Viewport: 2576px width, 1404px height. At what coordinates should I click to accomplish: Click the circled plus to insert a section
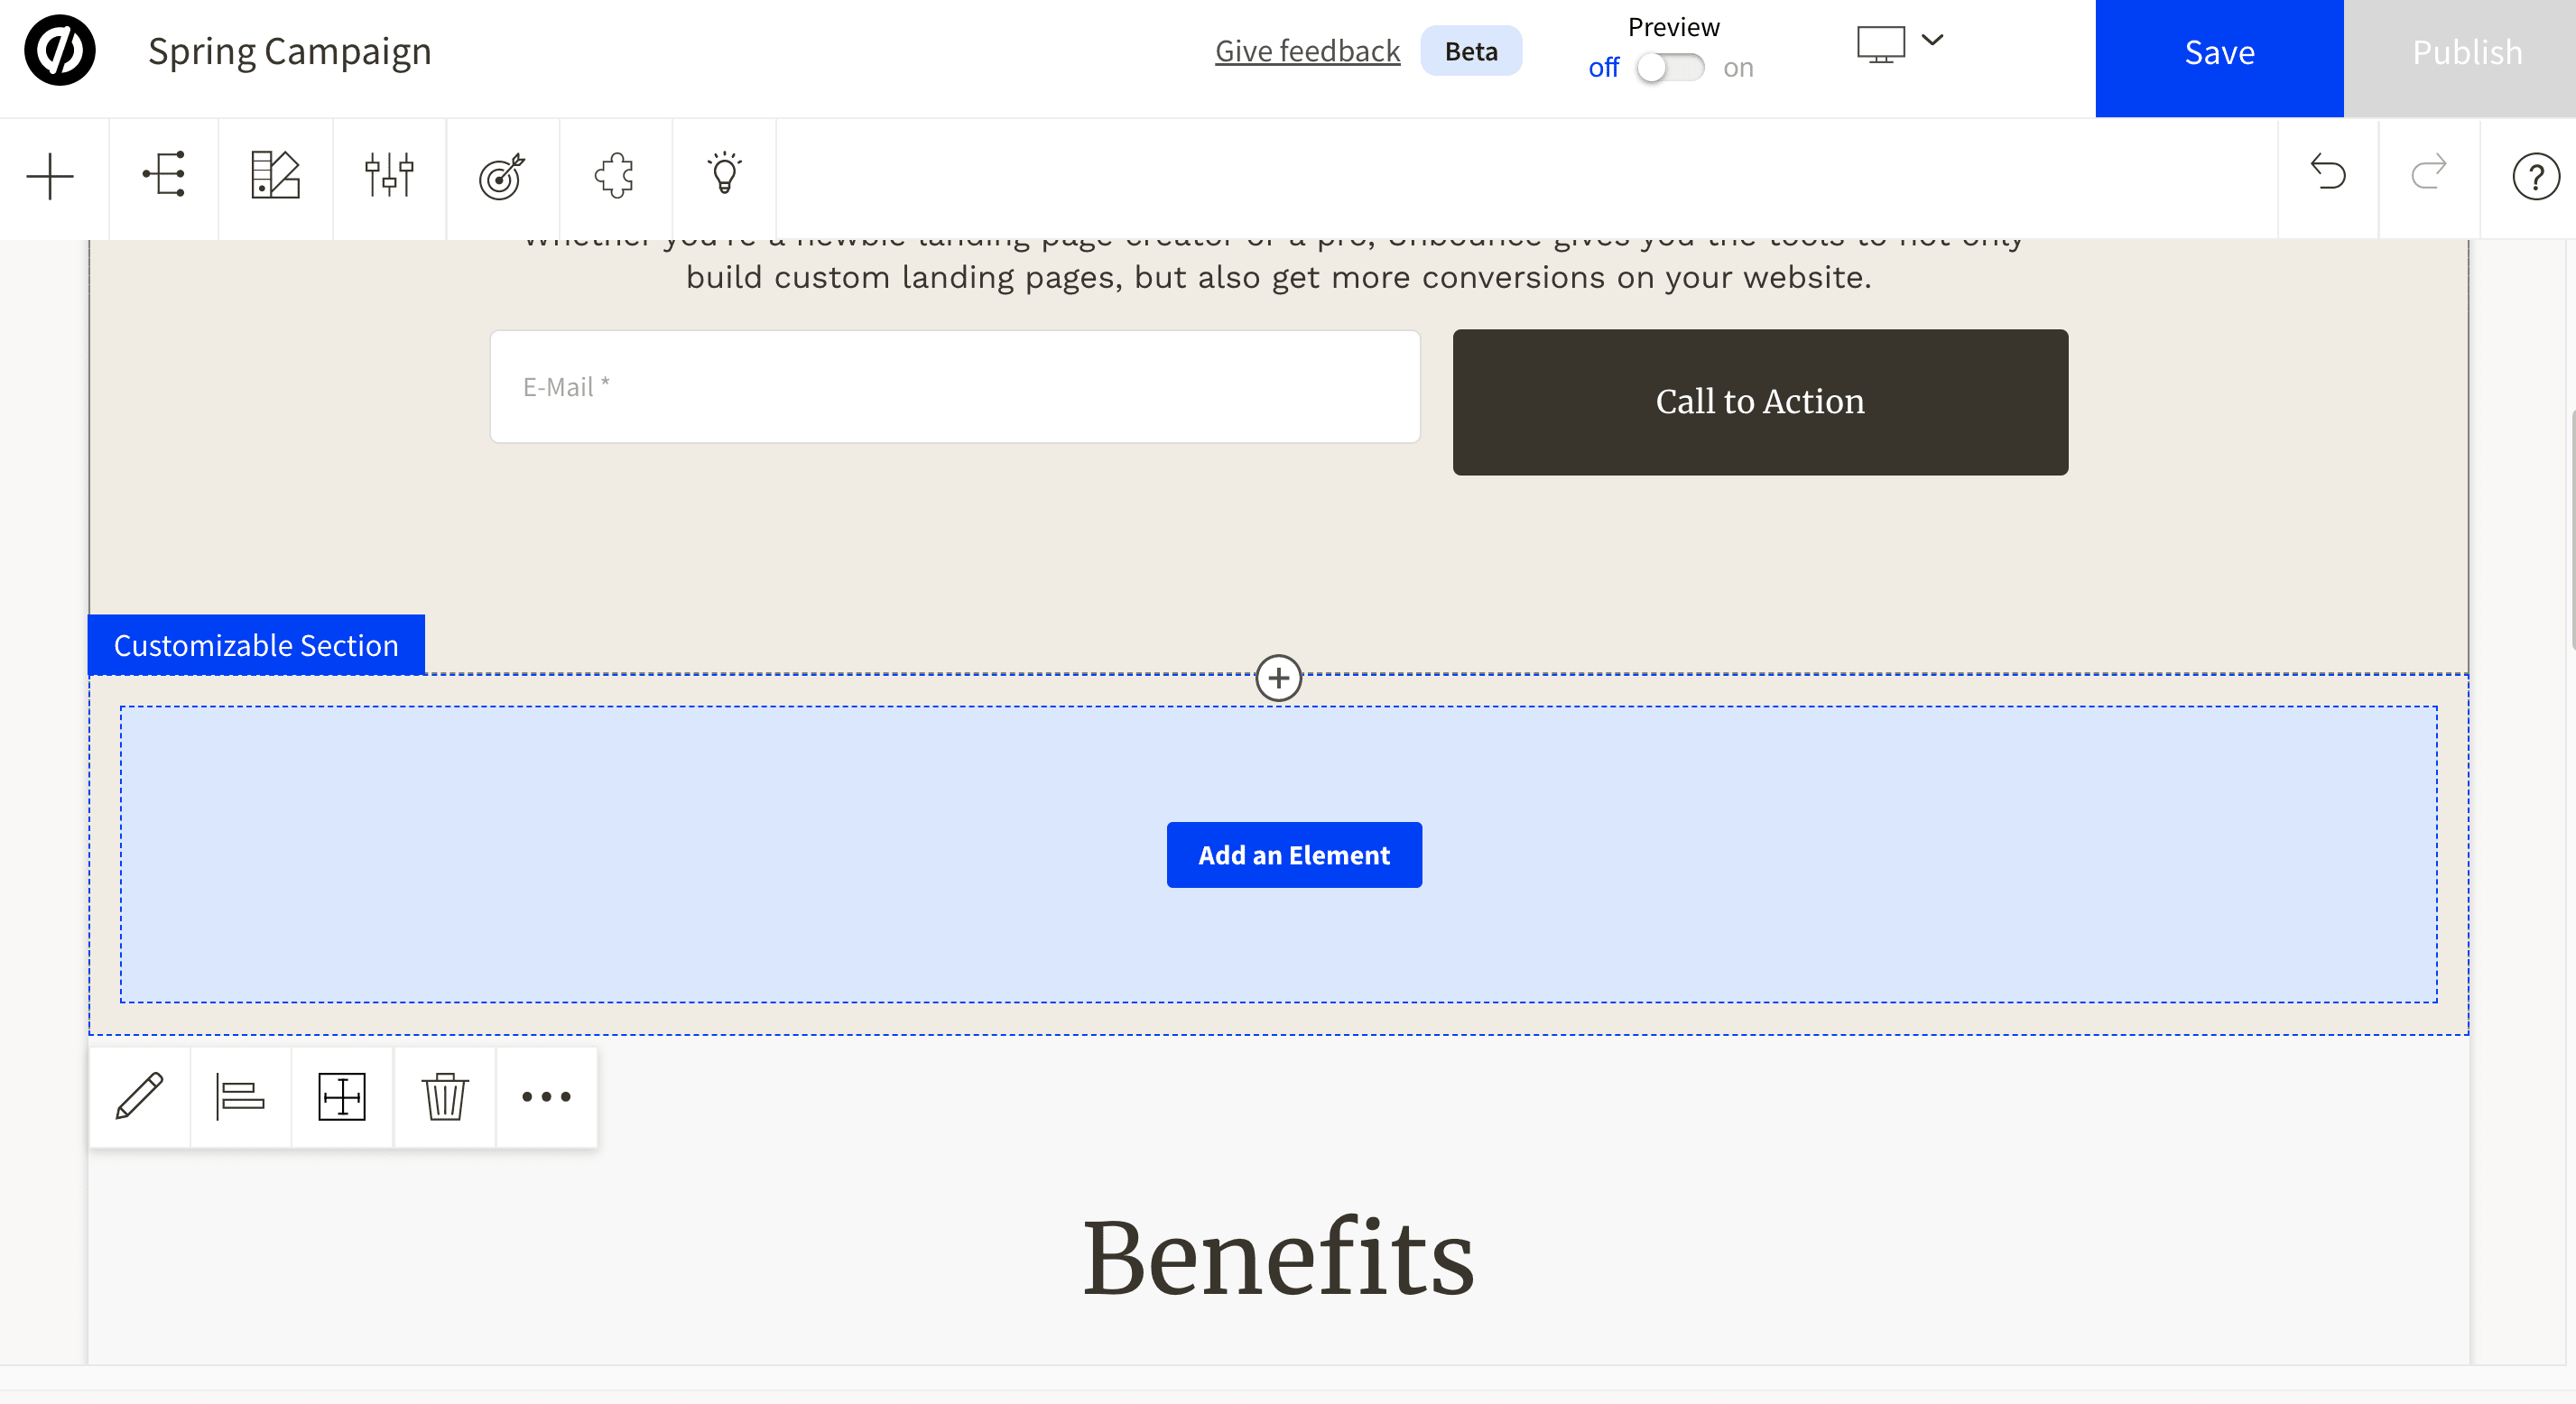coord(1278,678)
